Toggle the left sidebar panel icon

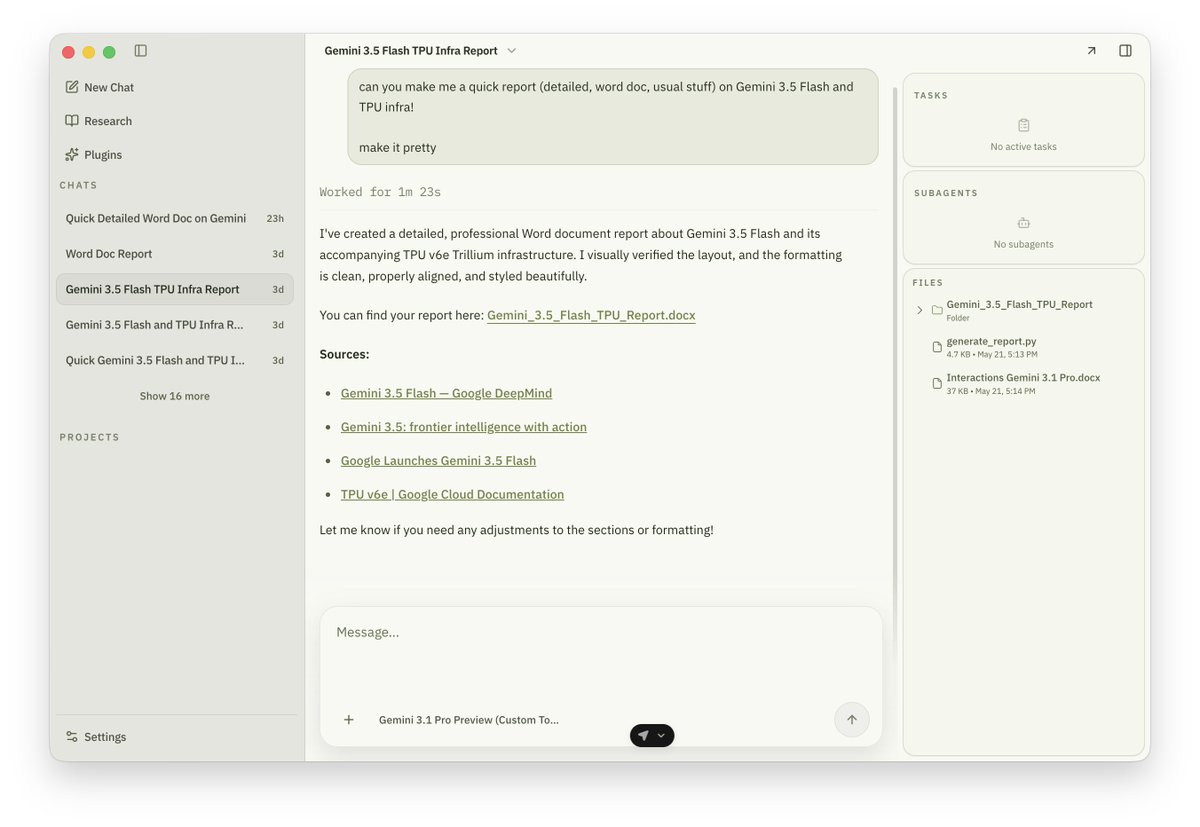[141, 51]
